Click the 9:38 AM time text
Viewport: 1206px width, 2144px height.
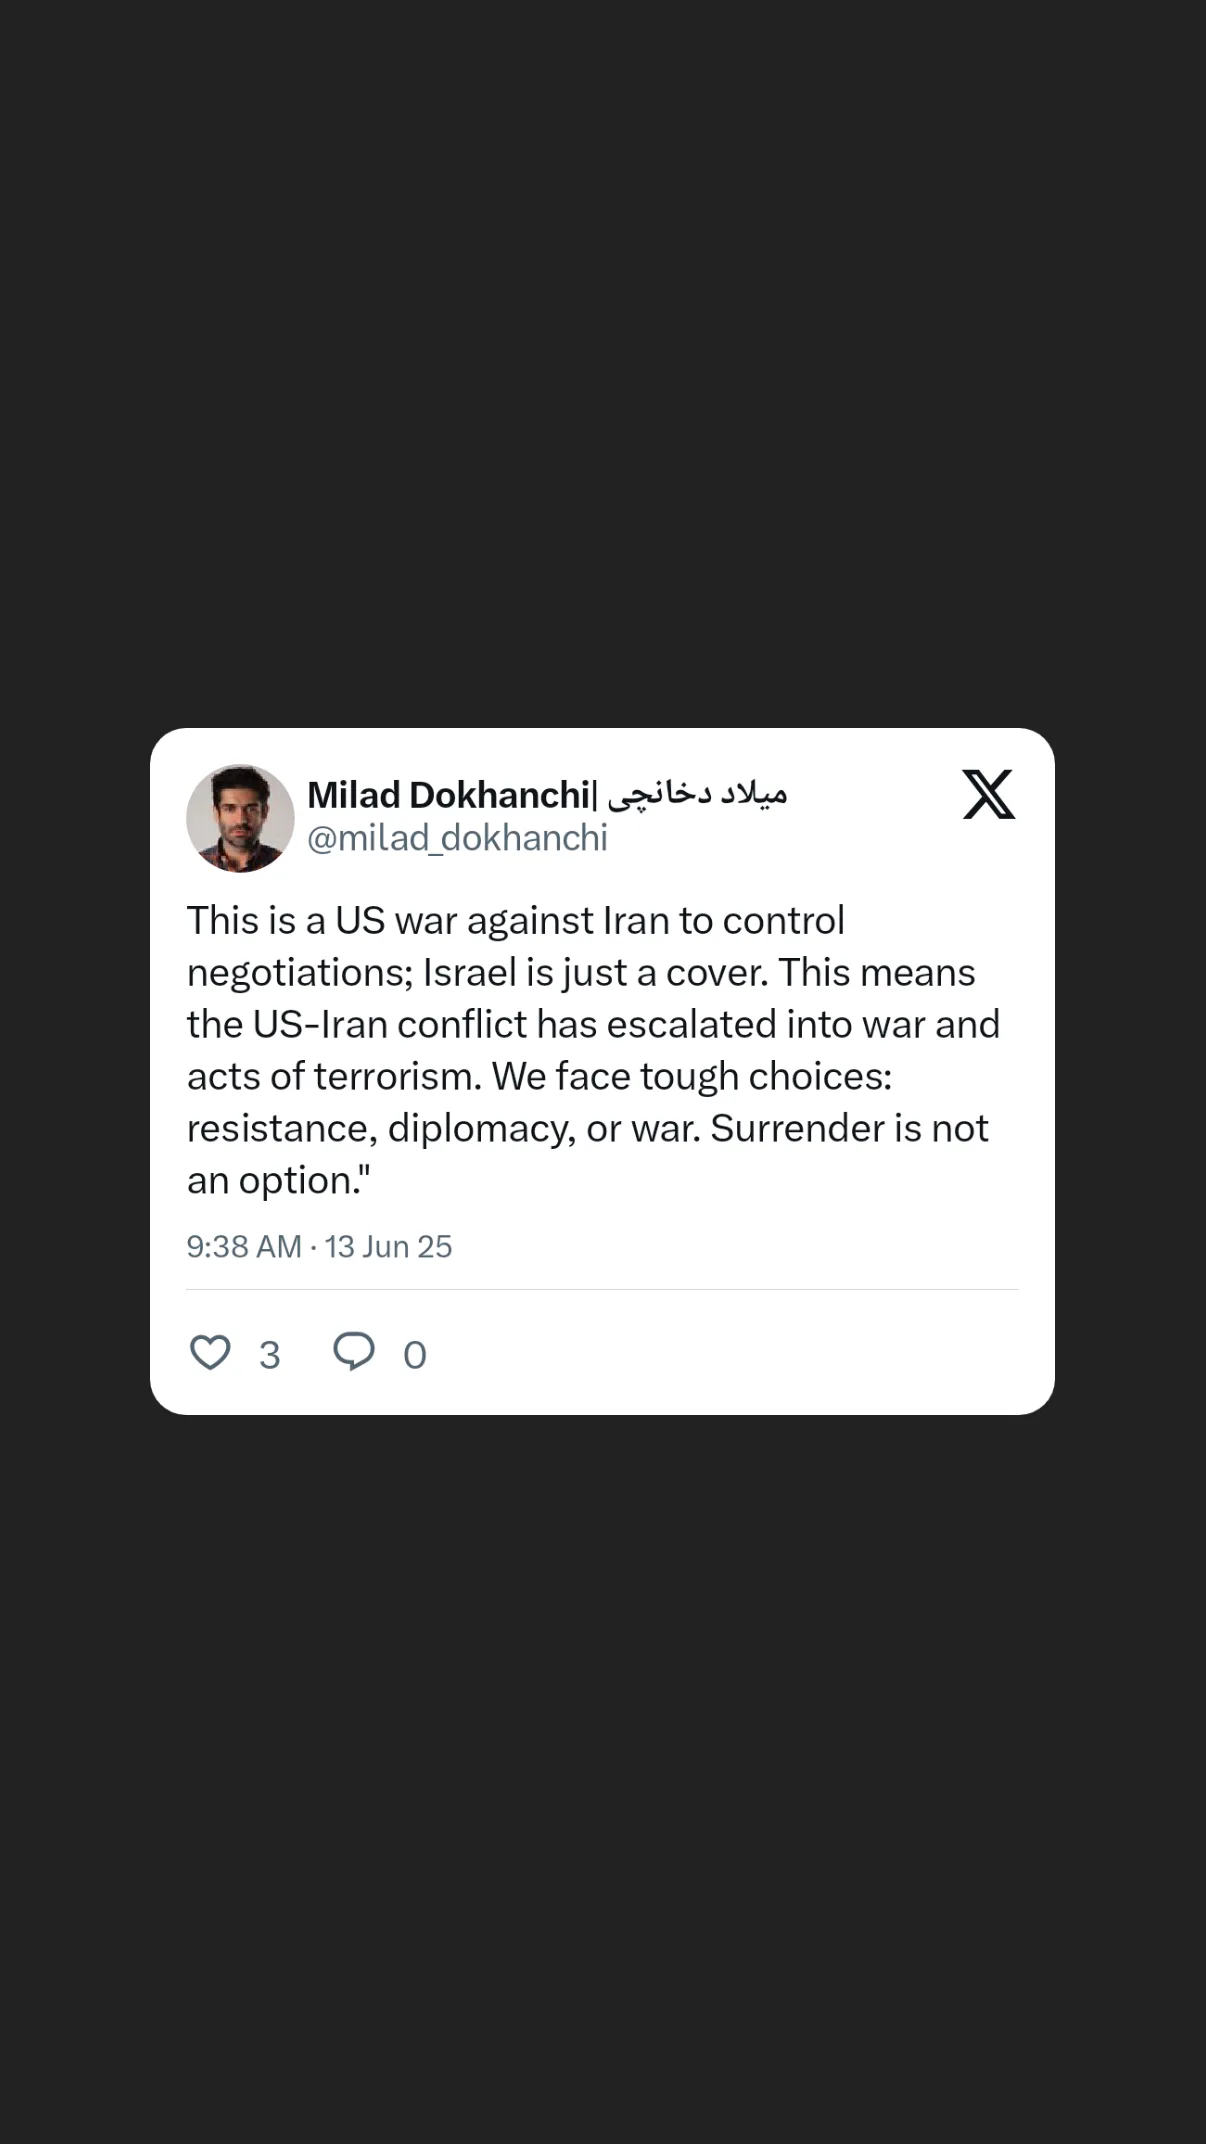pyautogui.click(x=244, y=1246)
